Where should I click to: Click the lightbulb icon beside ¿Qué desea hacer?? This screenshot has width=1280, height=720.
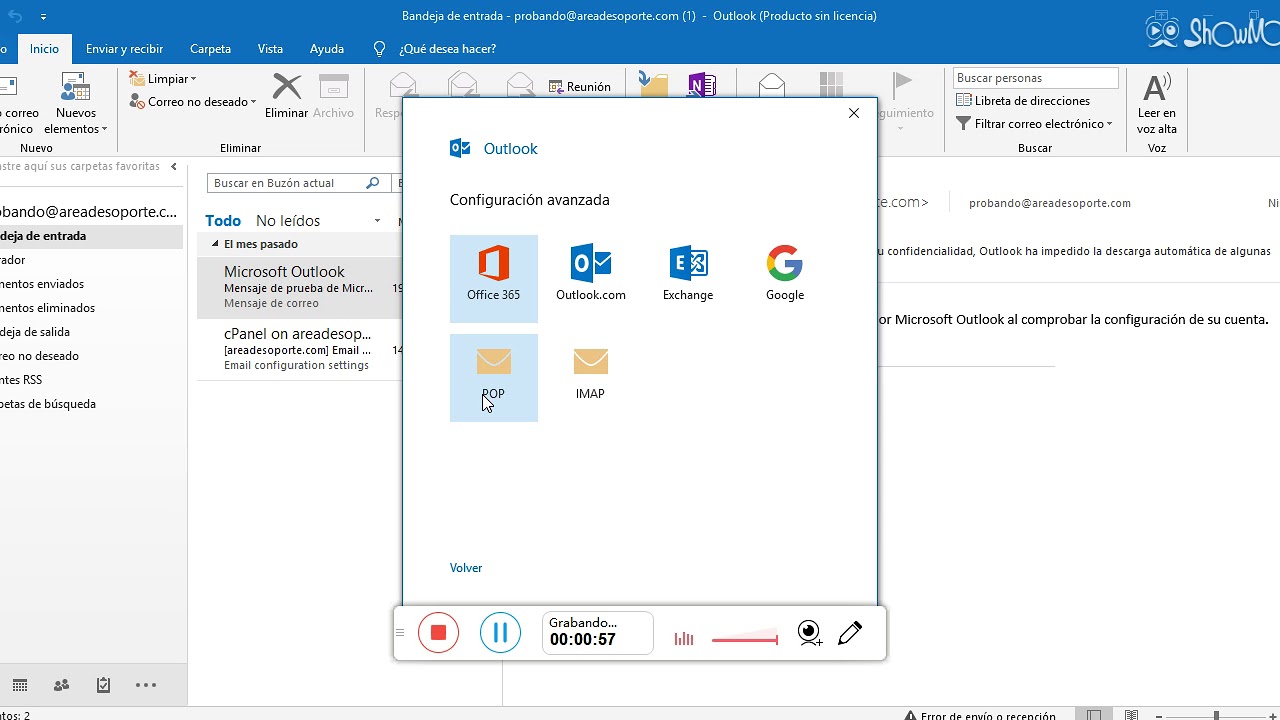point(379,48)
